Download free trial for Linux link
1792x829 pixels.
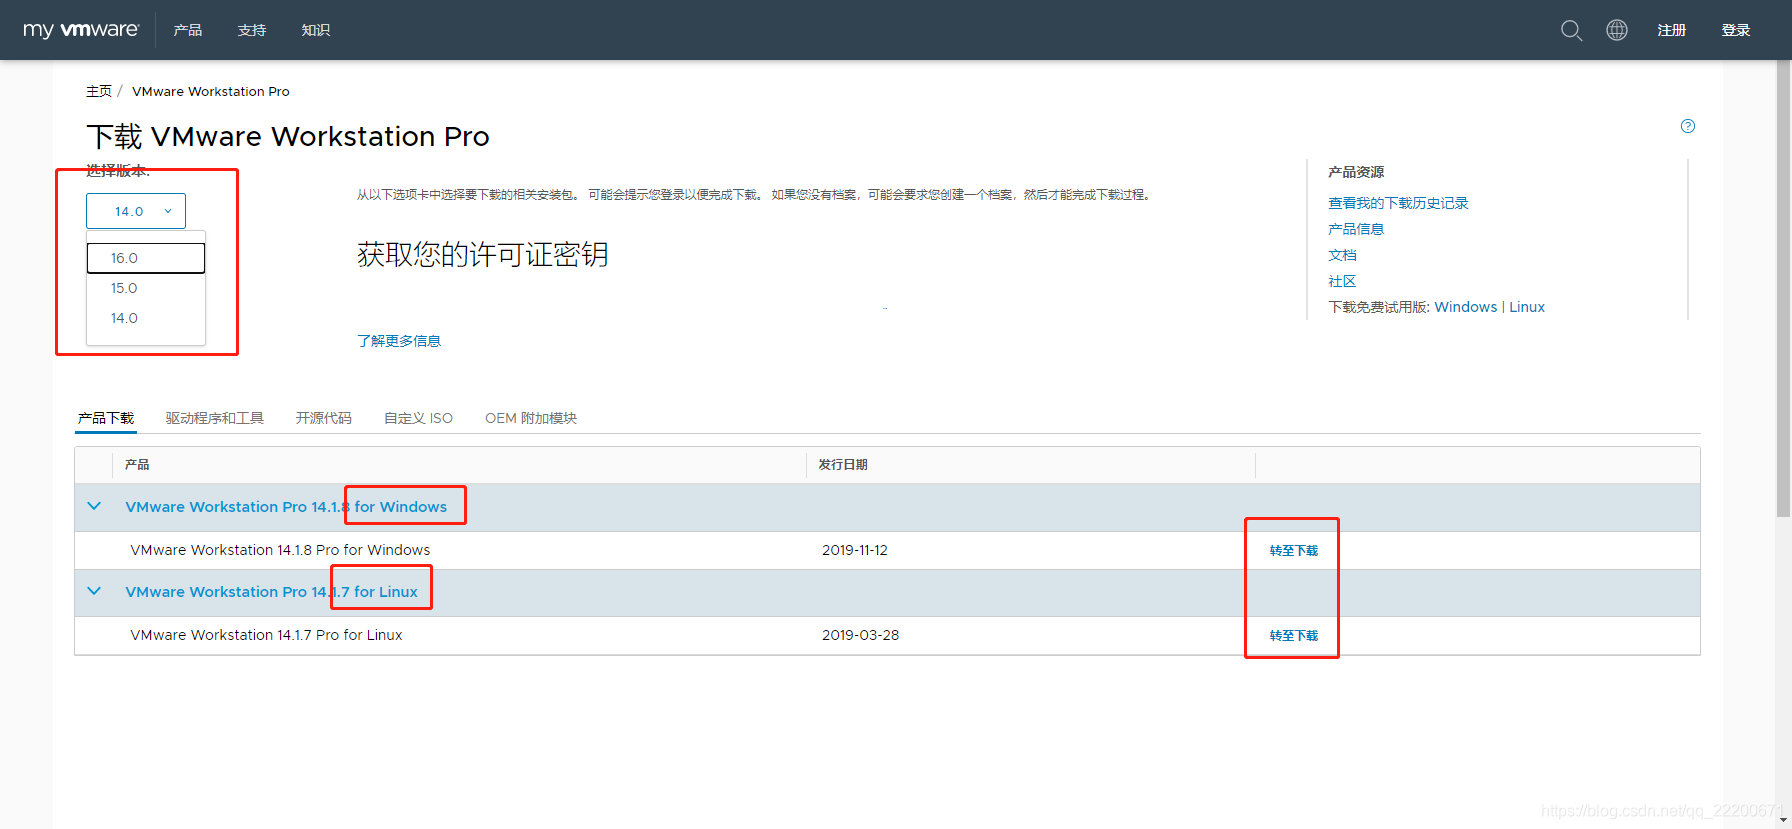coord(1527,307)
